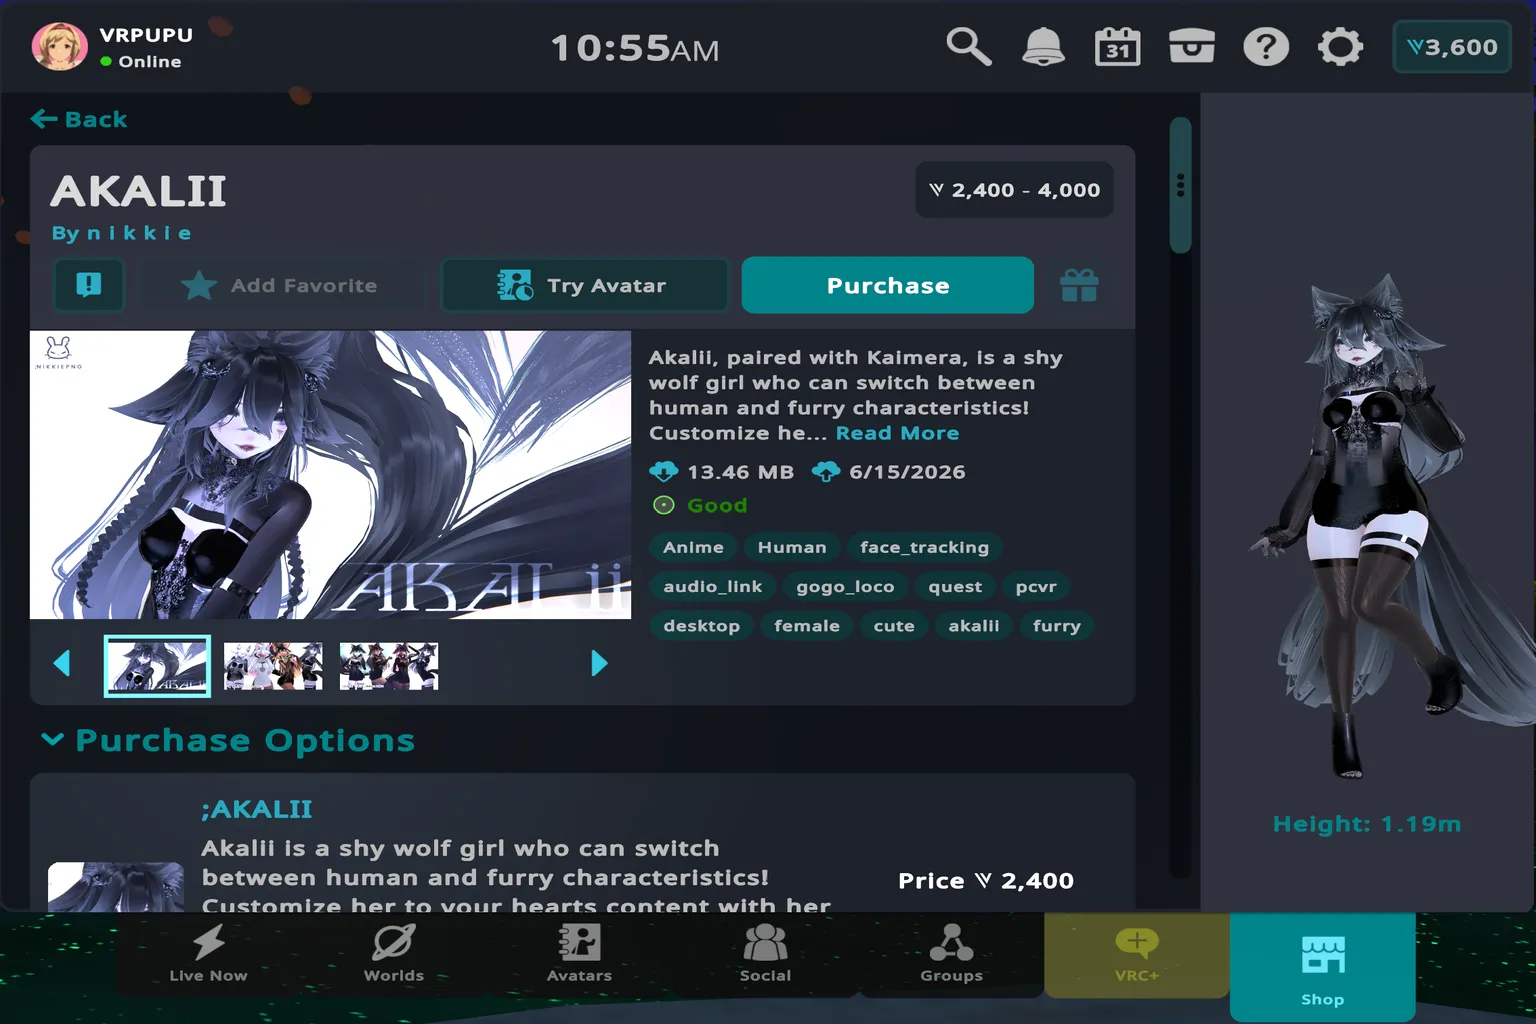The width and height of the screenshot is (1536, 1024).
Task: Click the Good performance rating icon
Action: click(664, 505)
